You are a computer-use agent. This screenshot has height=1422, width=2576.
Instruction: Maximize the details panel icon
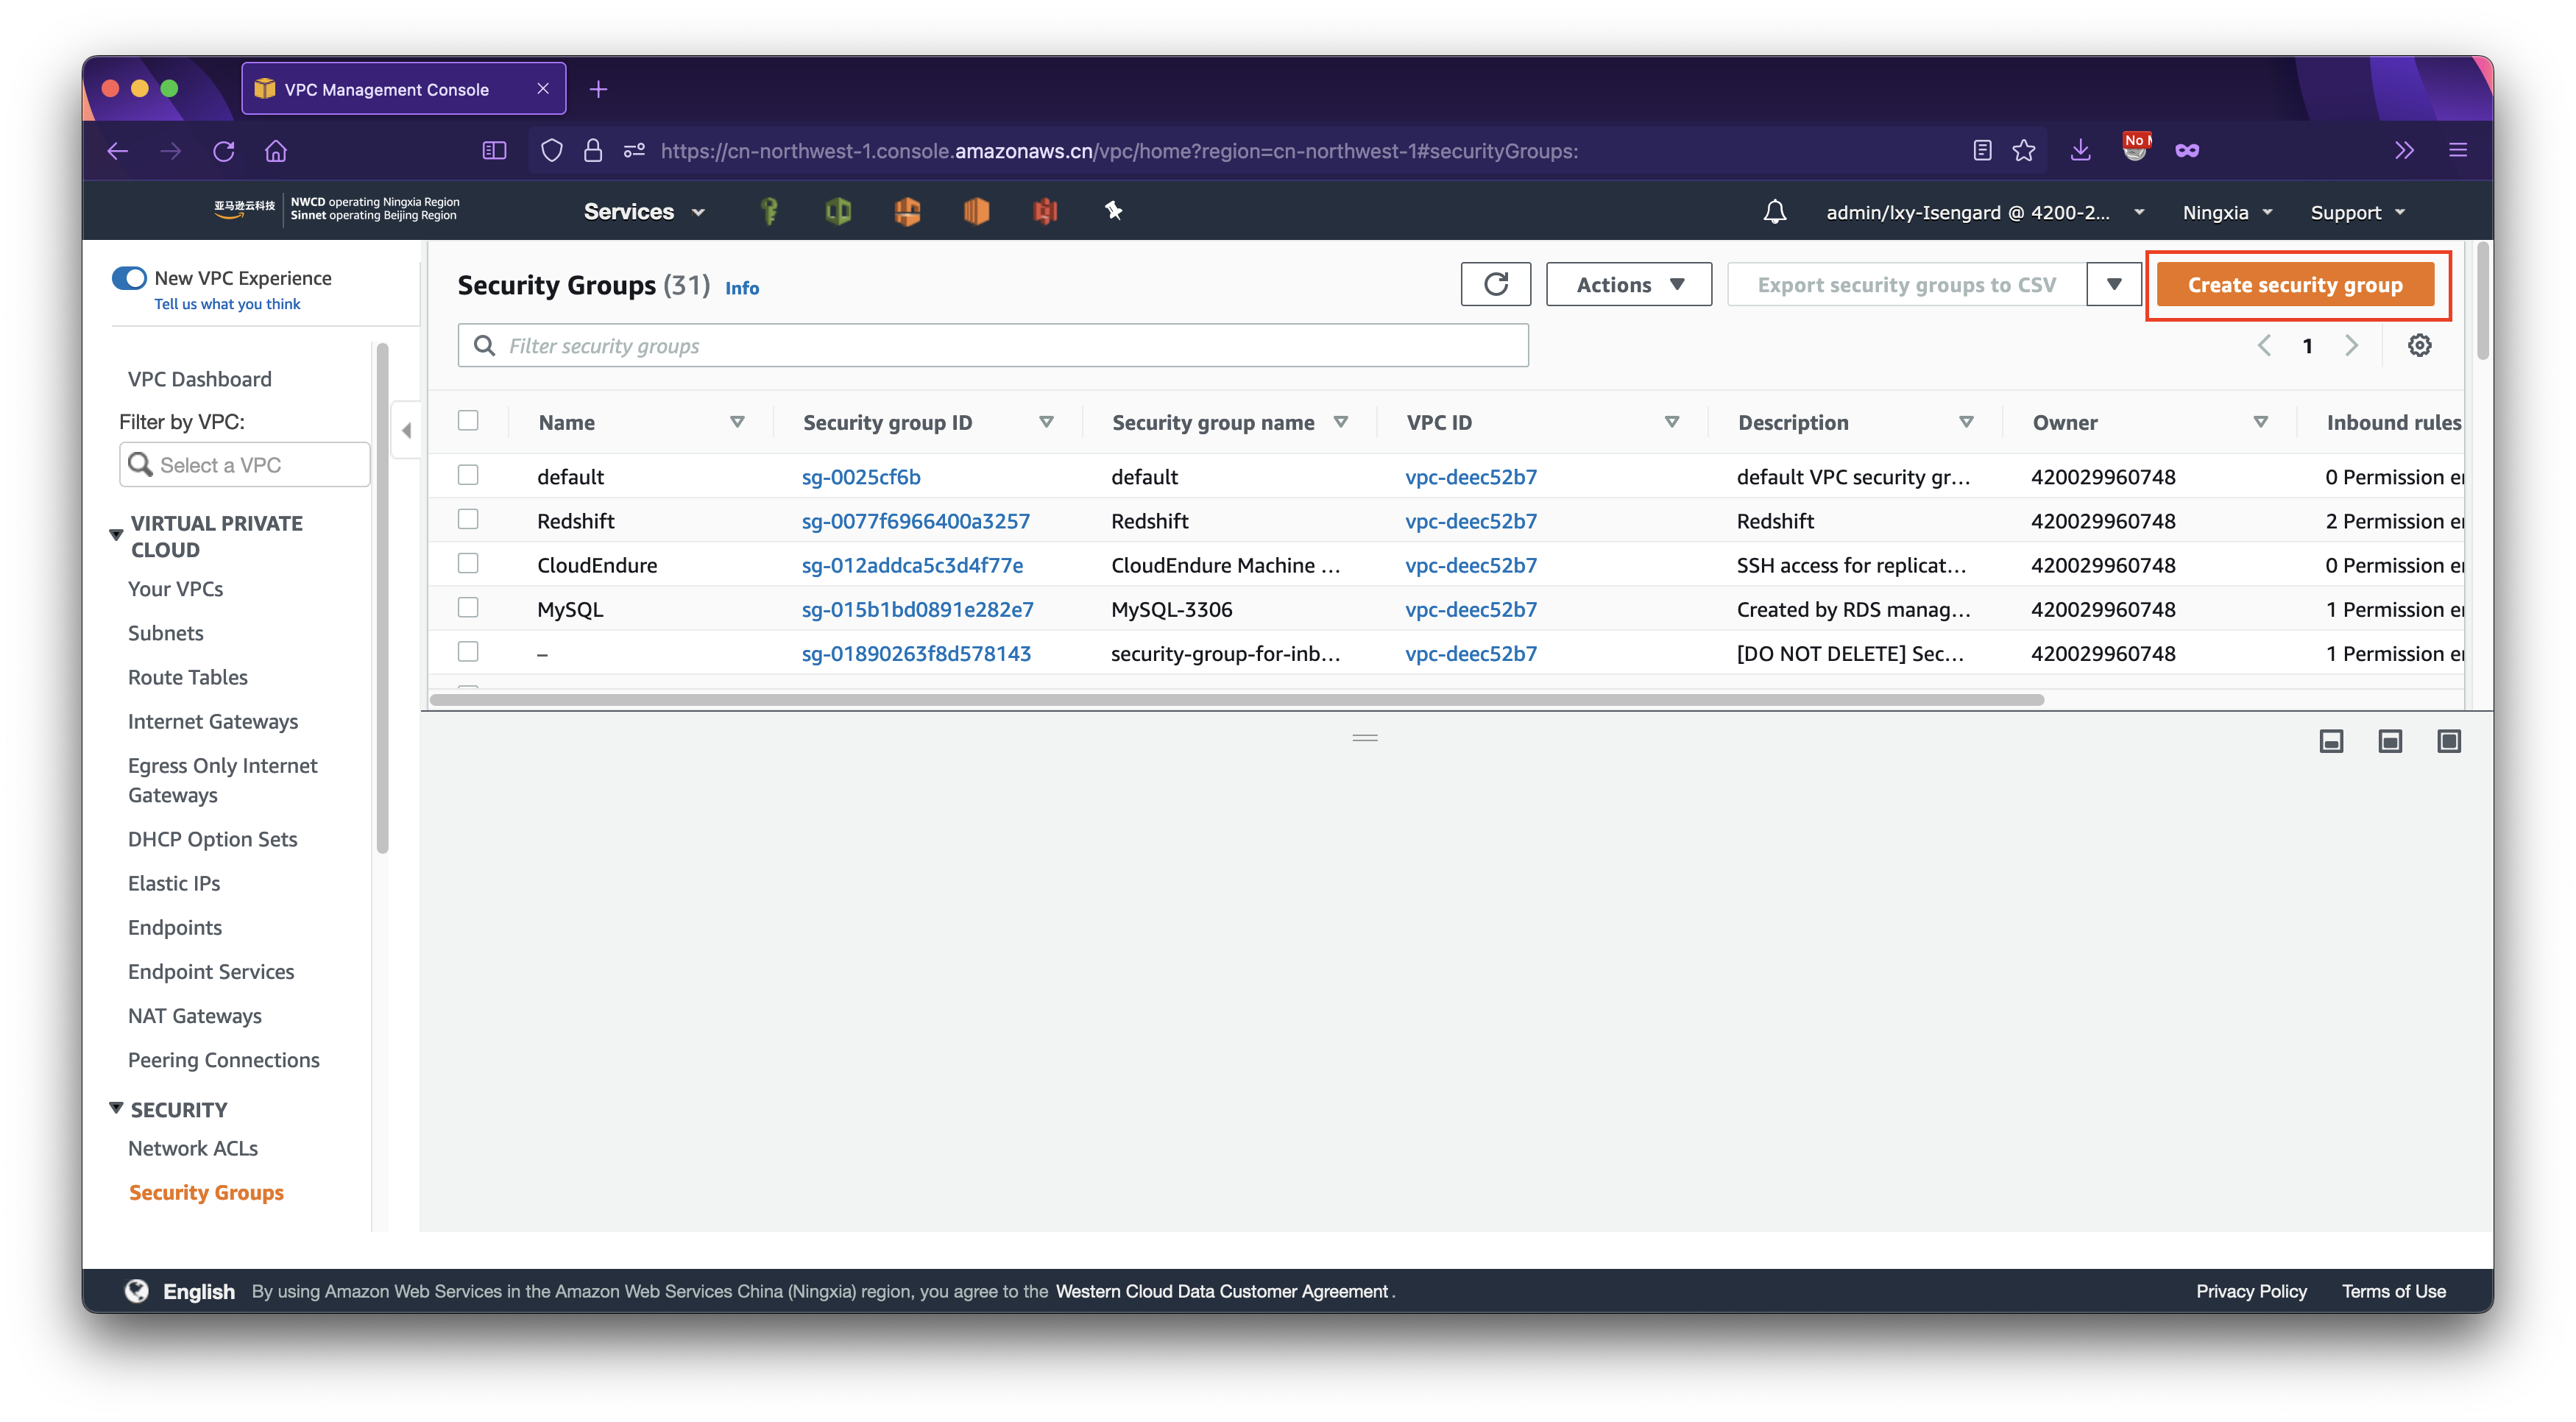click(x=2449, y=741)
